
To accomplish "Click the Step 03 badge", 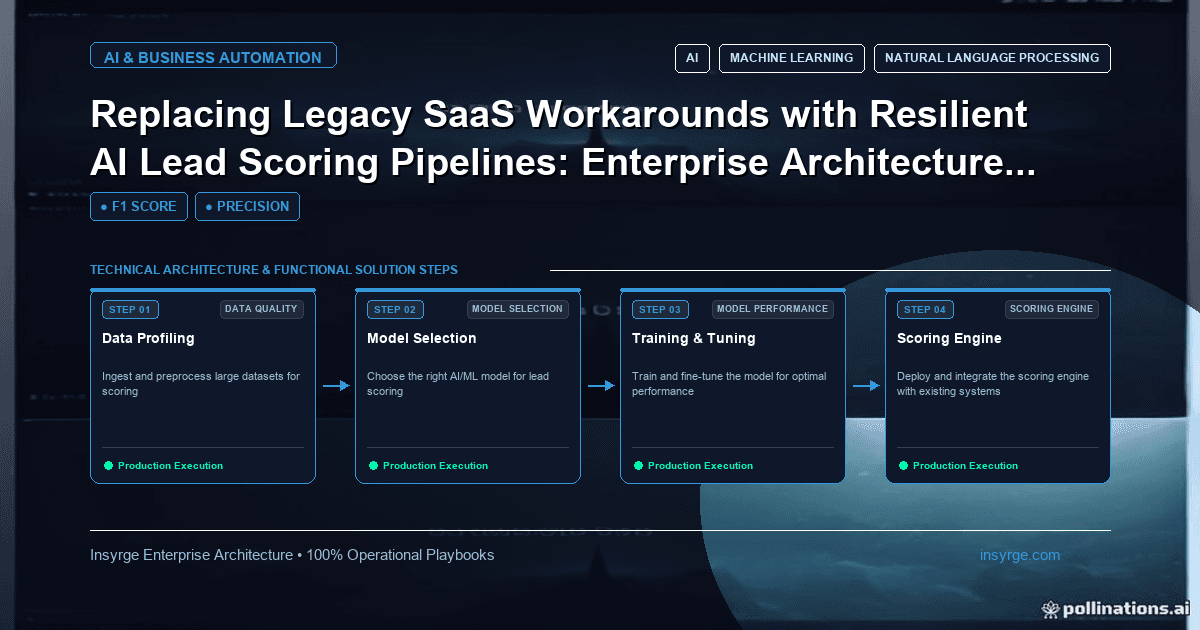I will pyautogui.click(x=660, y=310).
